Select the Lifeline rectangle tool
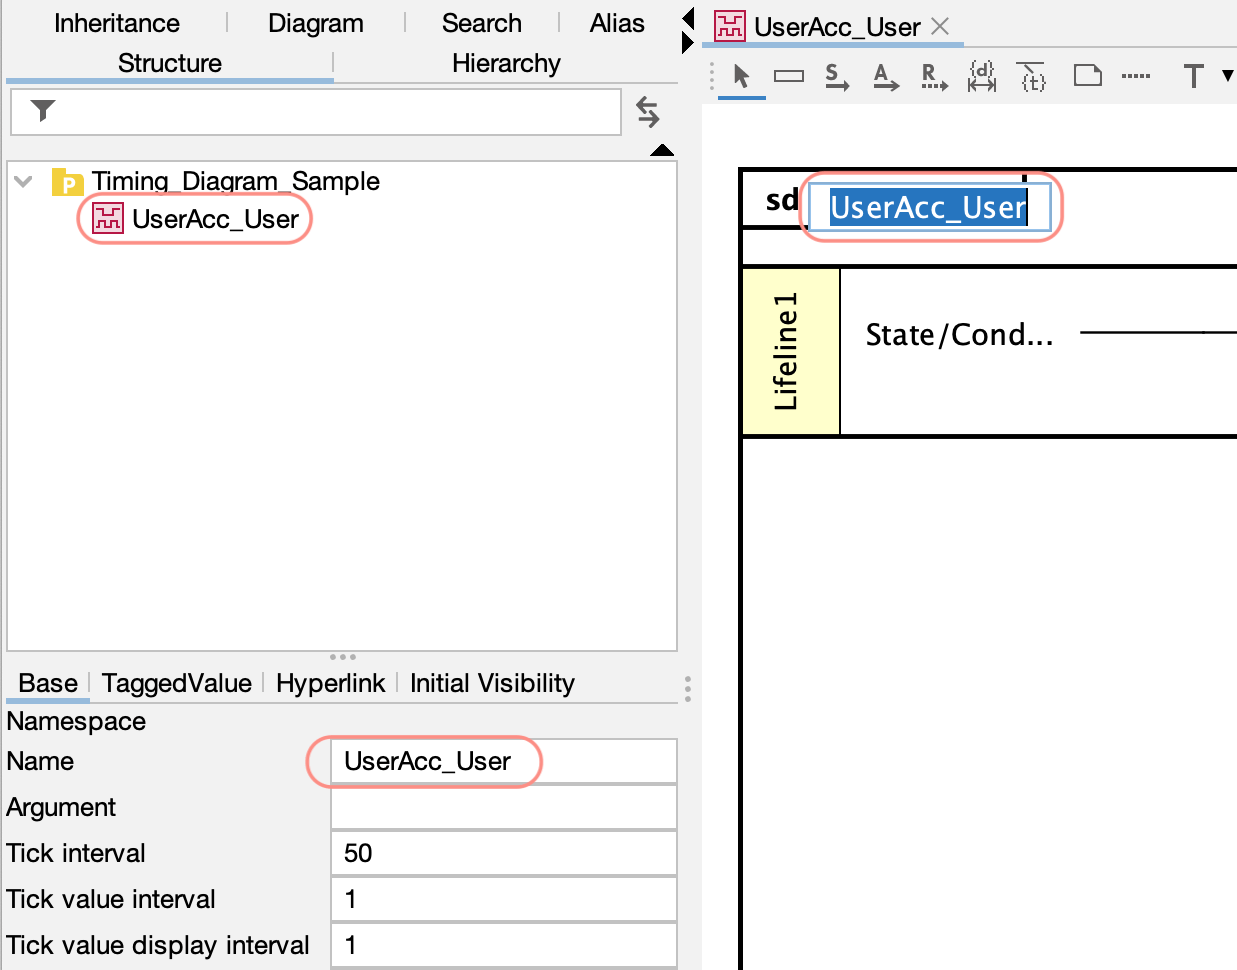Image resolution: width=1237 pixels, height=970 pixels. [788, 76]
